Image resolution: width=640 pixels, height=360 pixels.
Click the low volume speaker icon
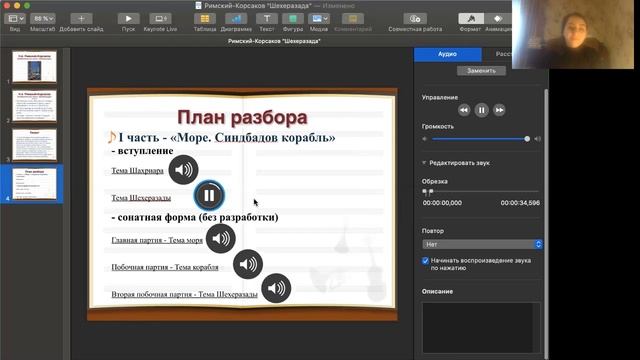(425, 139)
